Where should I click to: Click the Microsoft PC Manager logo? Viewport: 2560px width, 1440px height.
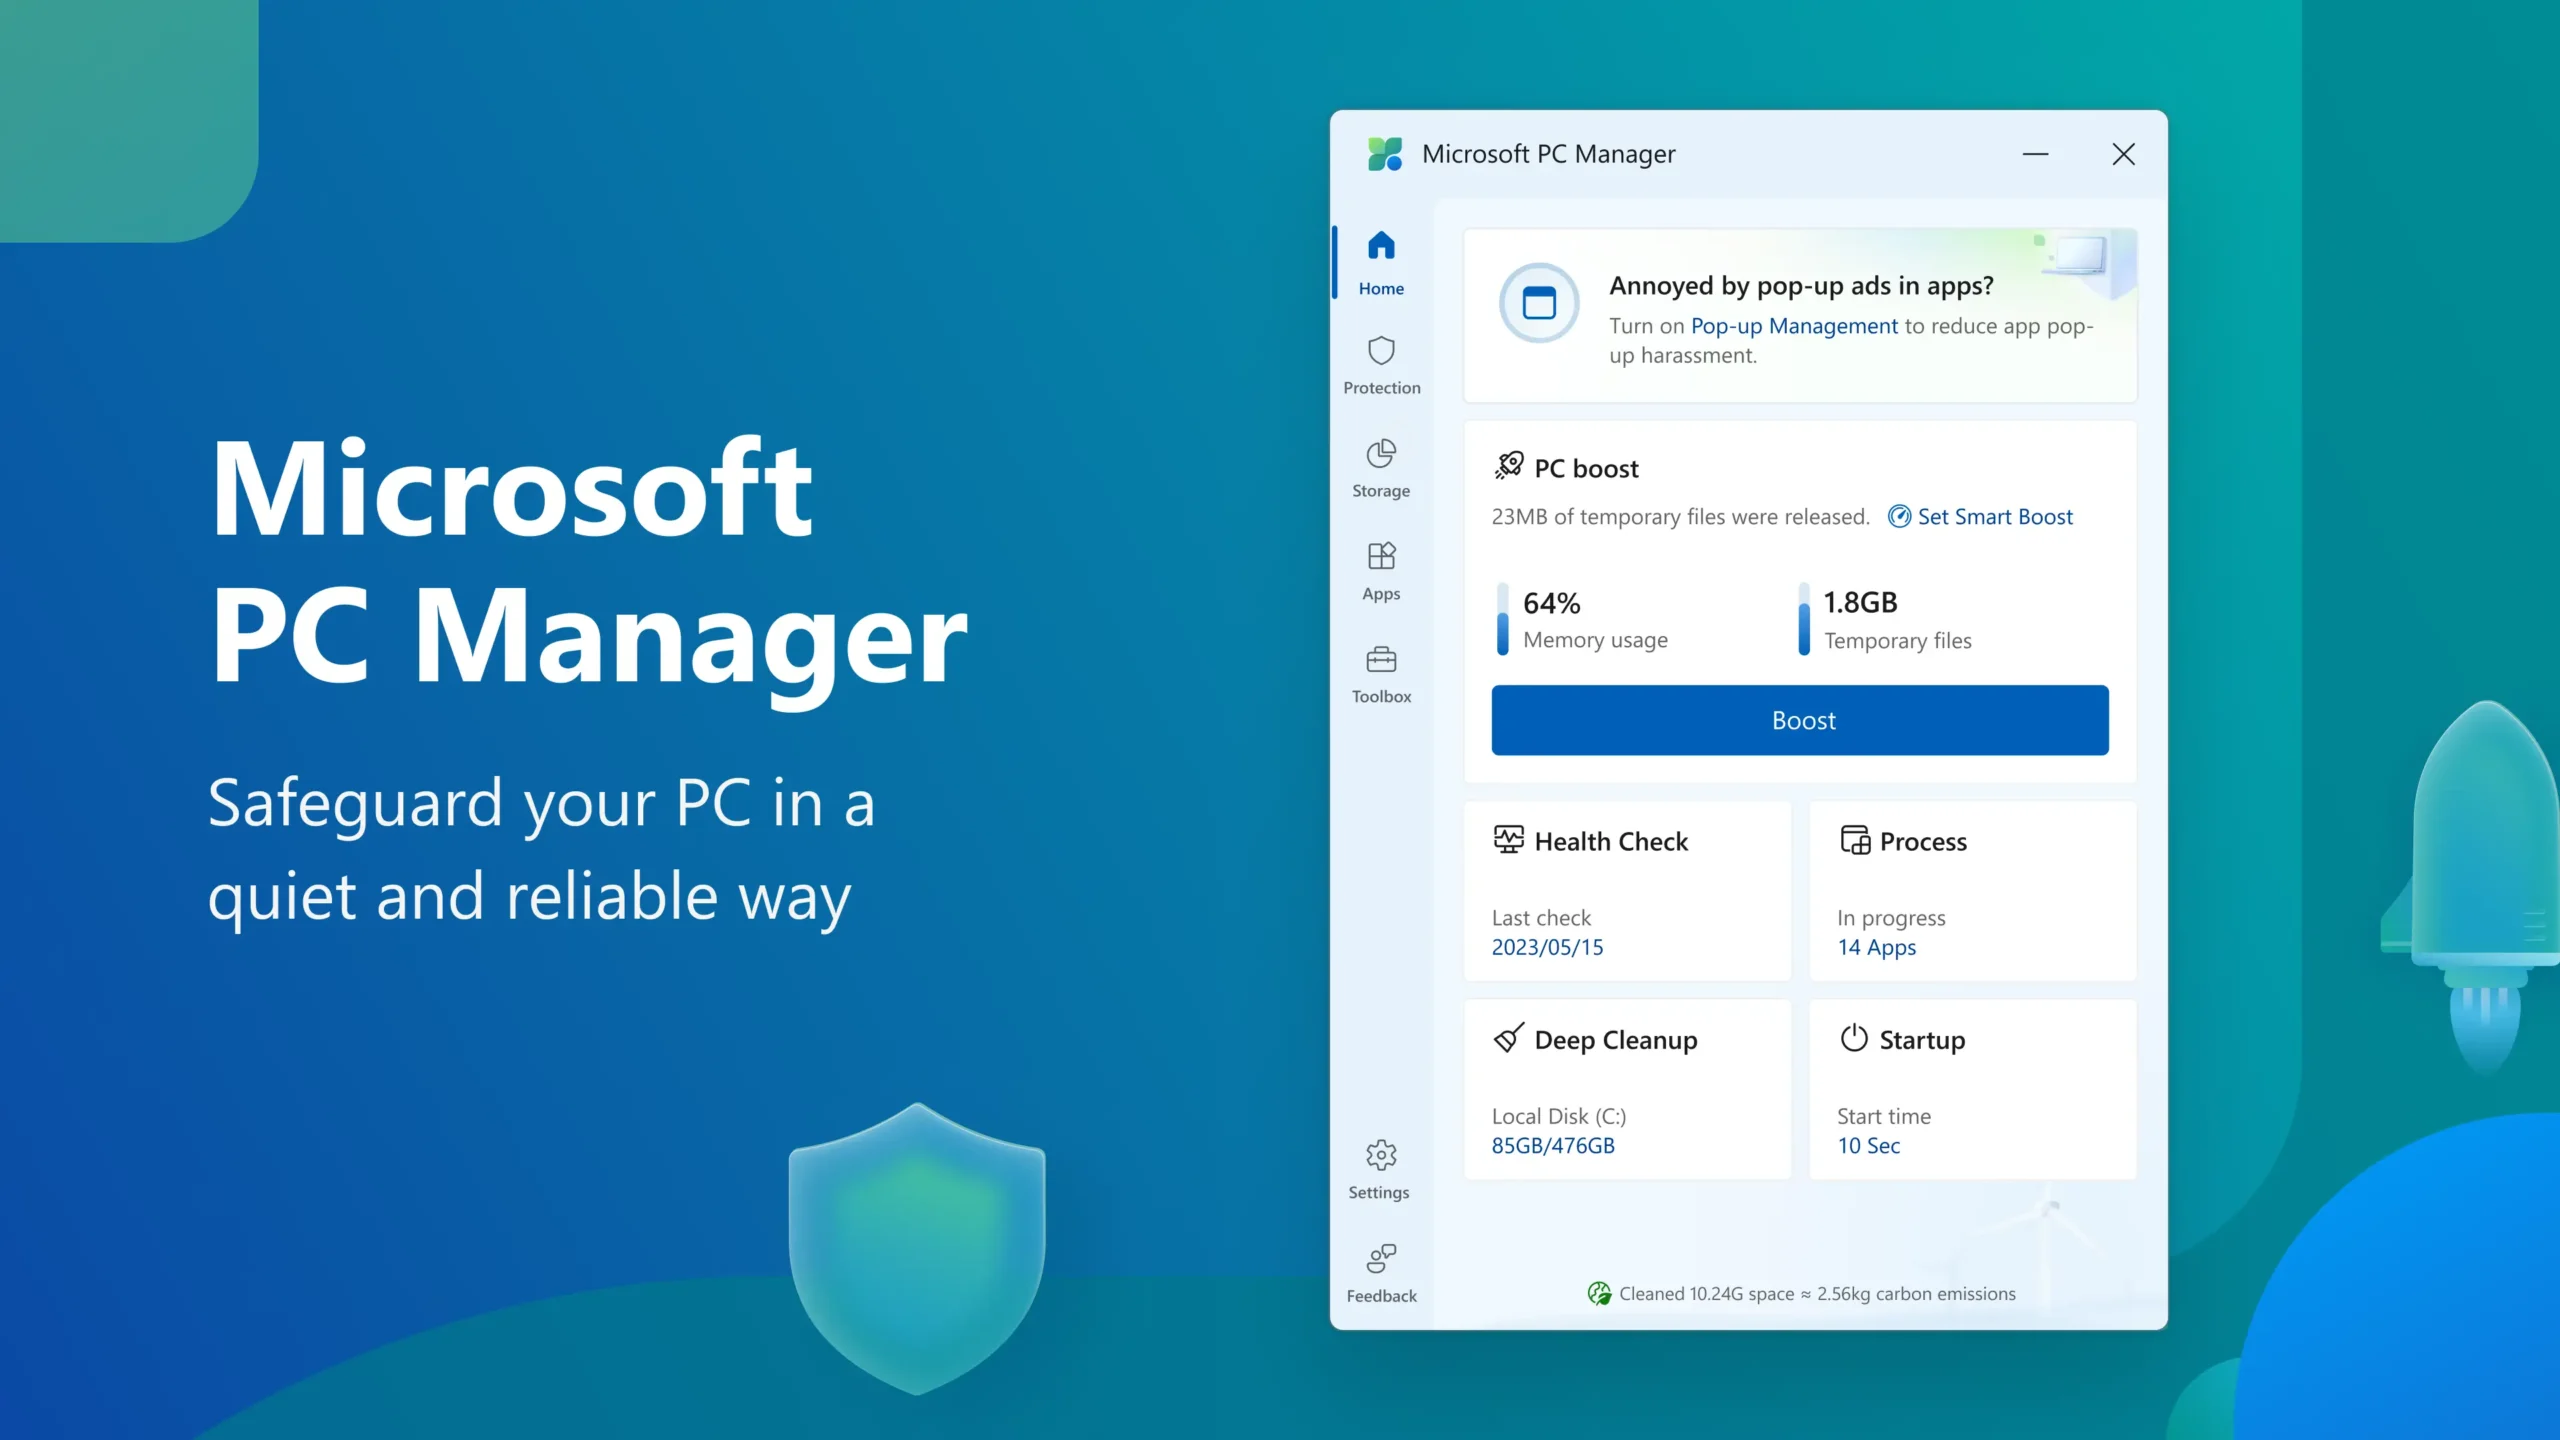click(x=1385, y=153)
